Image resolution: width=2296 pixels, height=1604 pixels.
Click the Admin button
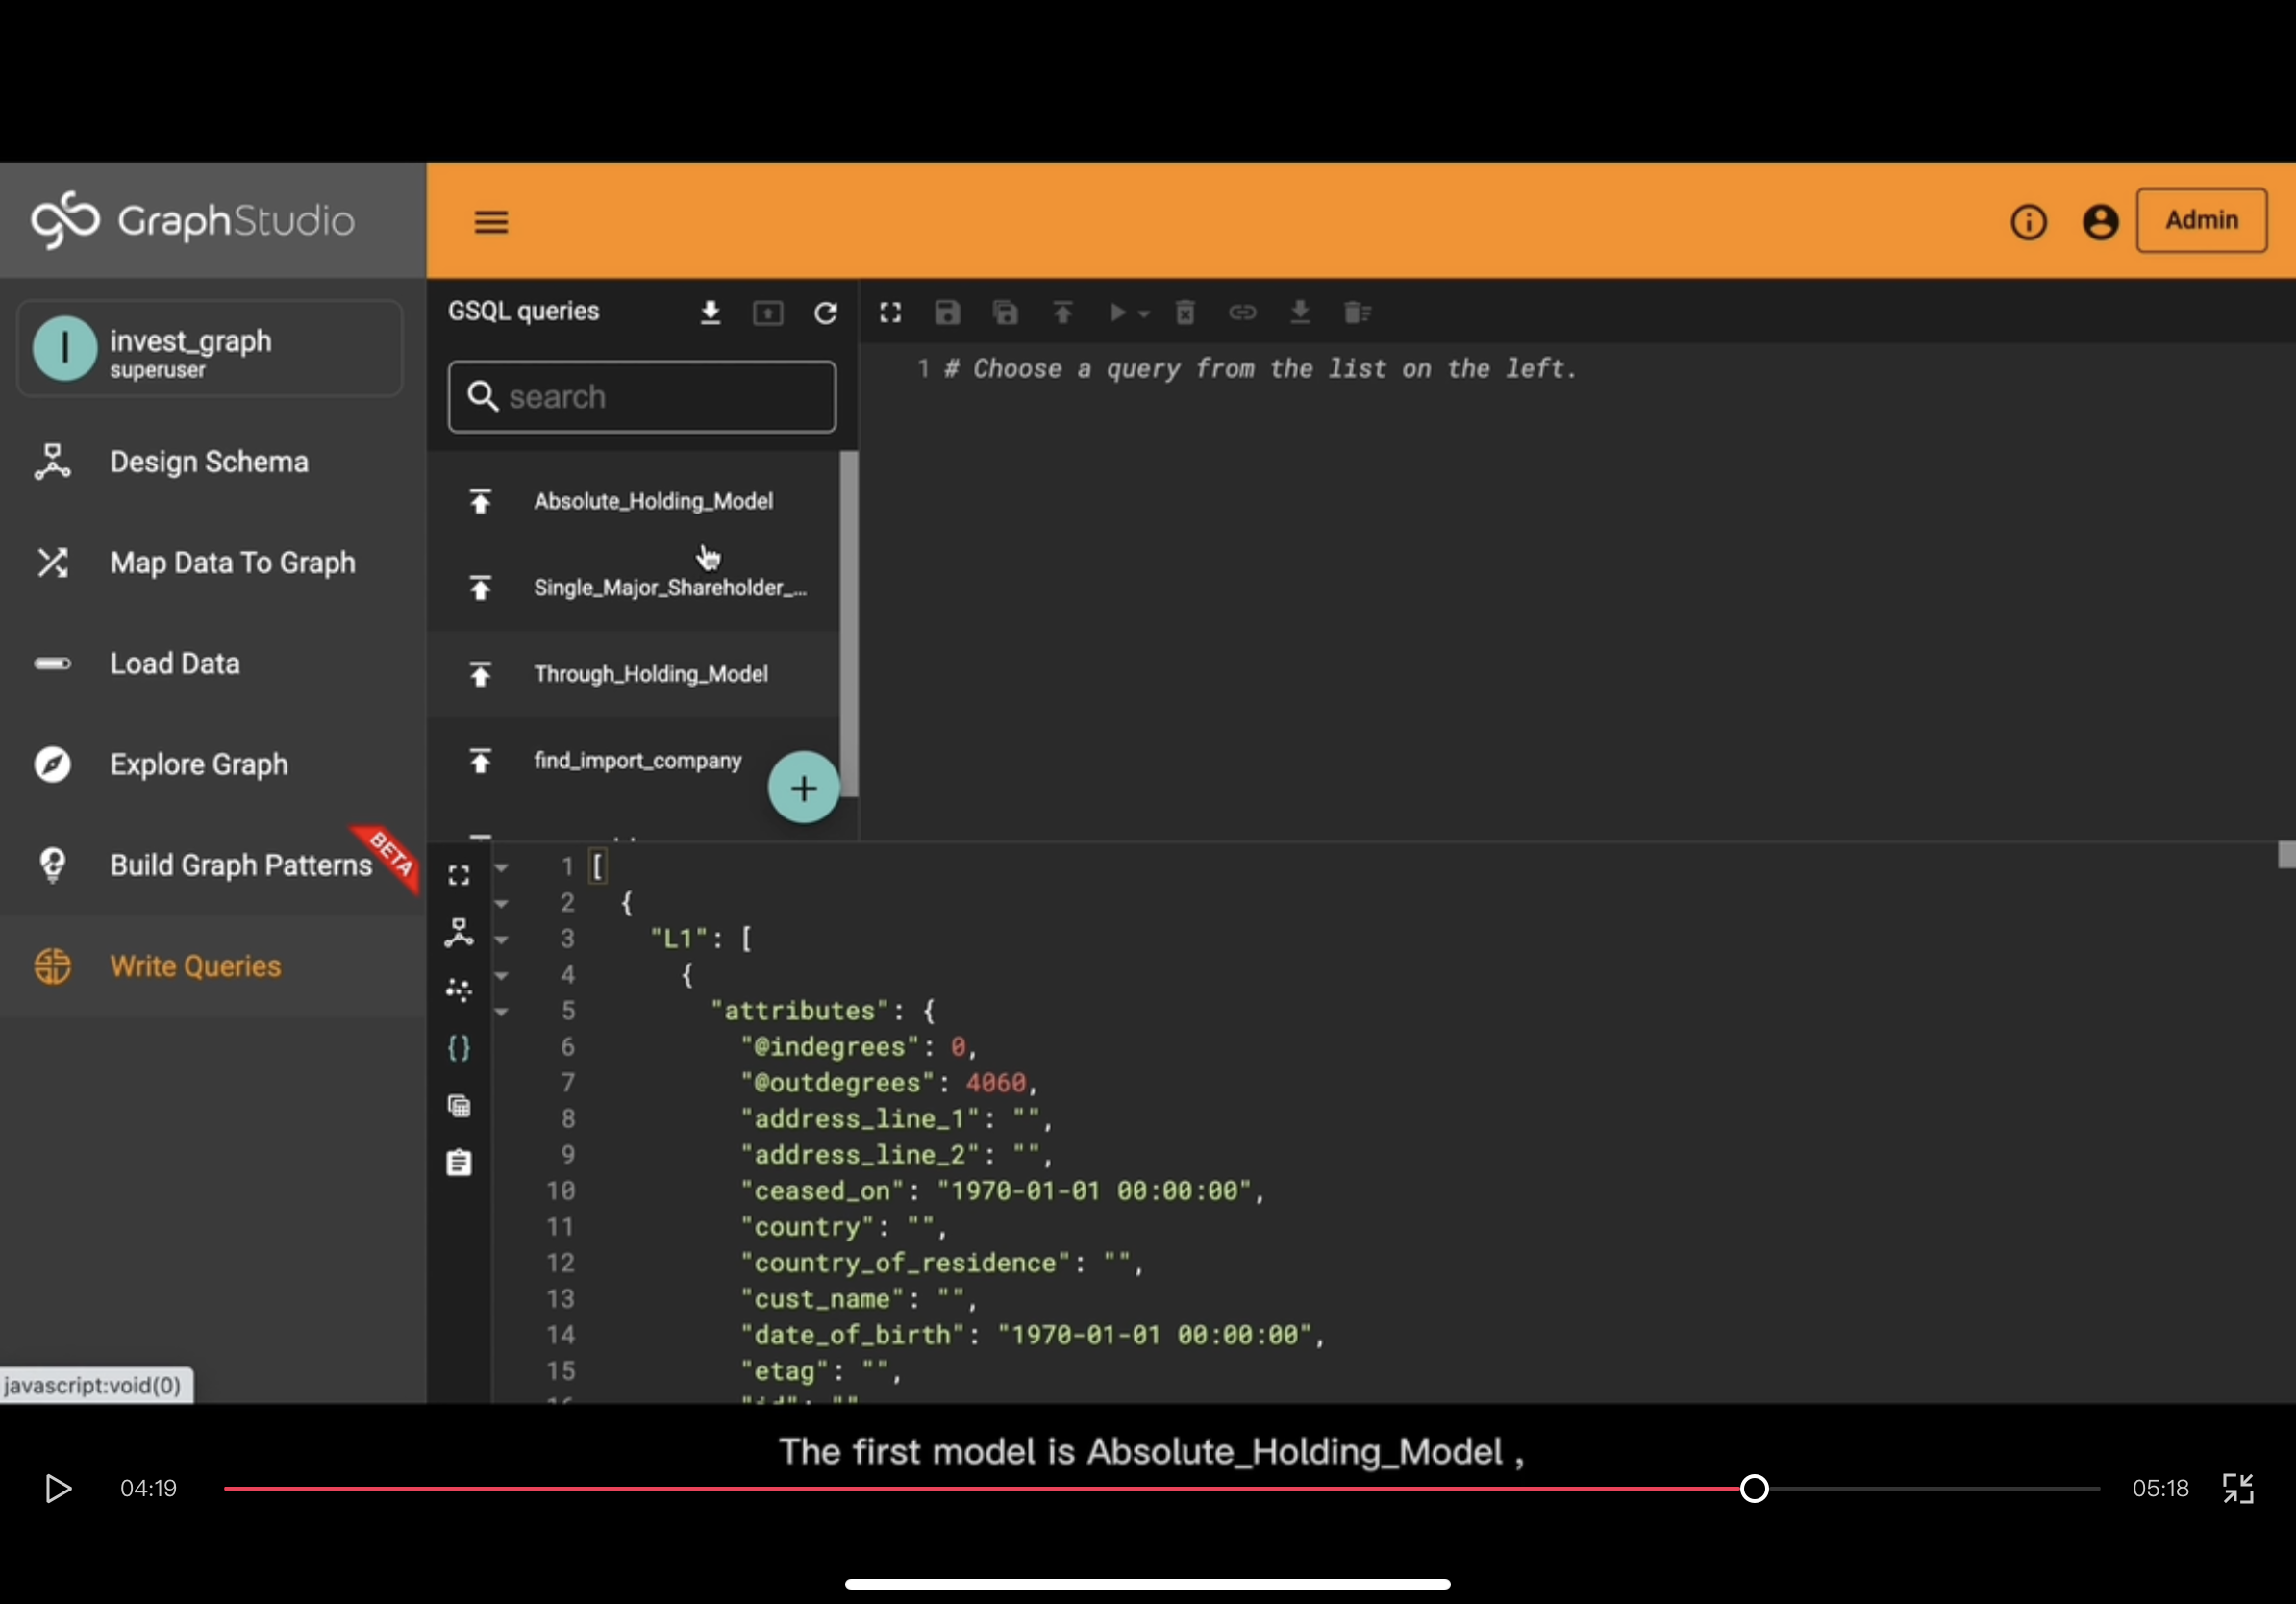[x=2201, y=220]
